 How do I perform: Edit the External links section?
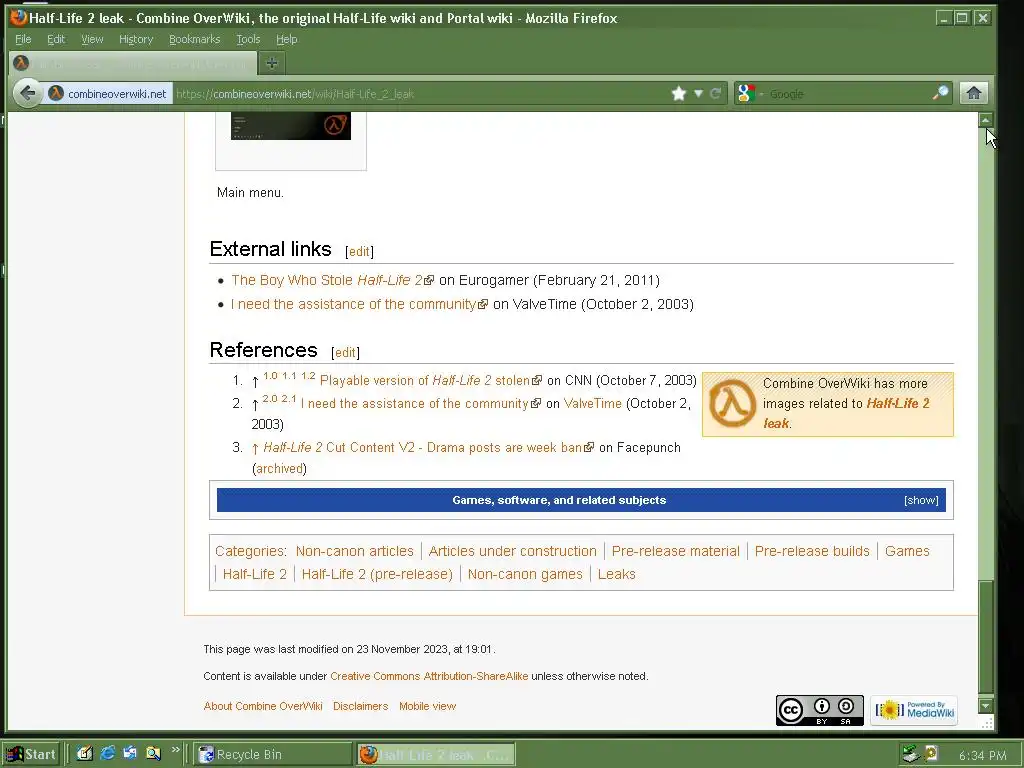pyautogui.click(x=359, y=251)
